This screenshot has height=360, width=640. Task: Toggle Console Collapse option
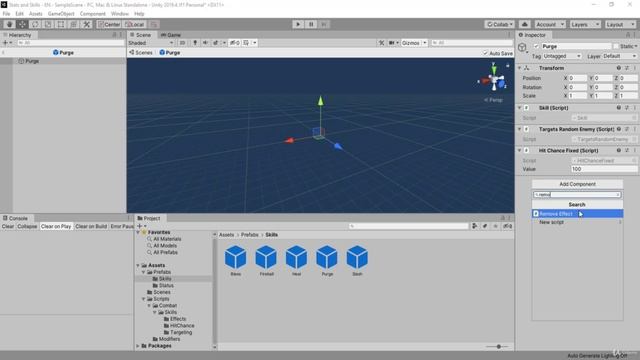27,227
